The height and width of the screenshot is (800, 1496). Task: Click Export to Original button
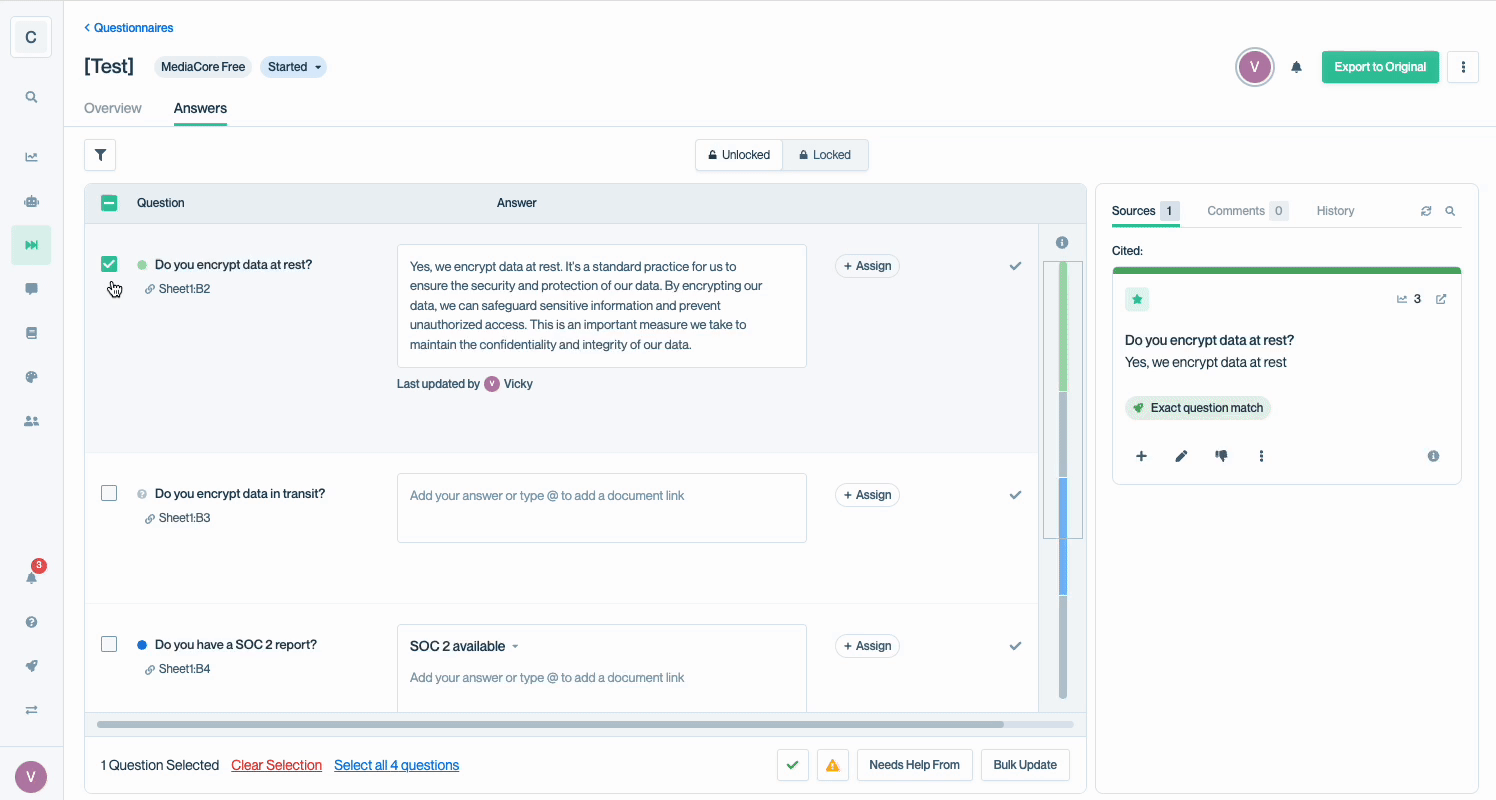(1380, 67)
